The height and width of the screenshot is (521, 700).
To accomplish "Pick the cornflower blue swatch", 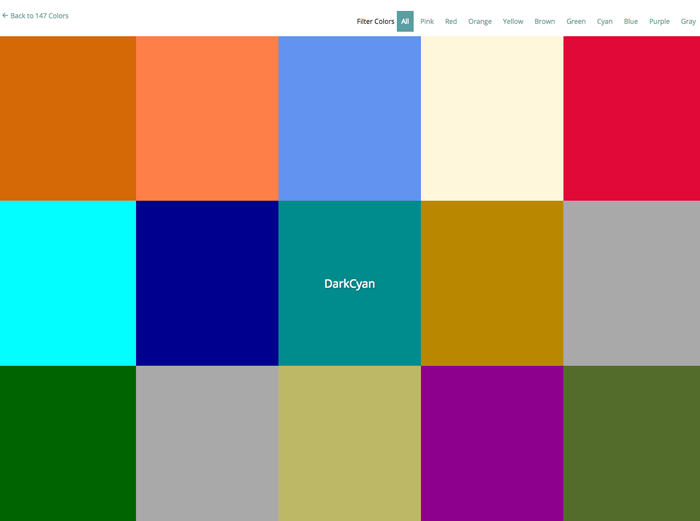I will point(350,118).
